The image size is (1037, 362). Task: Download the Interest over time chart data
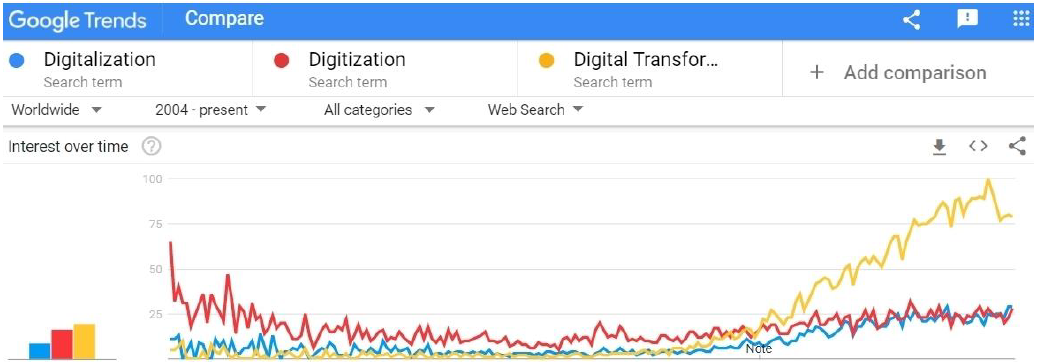tap(939, 147)
